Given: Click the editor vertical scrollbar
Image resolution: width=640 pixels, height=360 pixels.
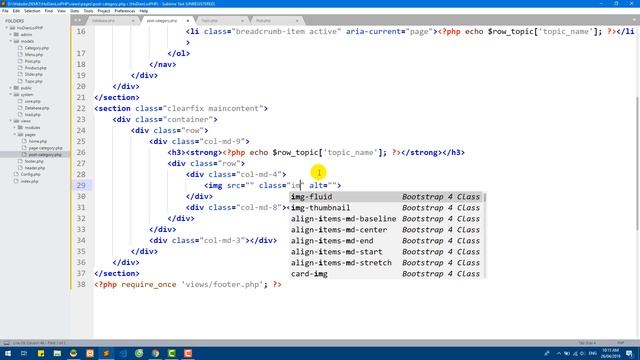Looking at the screenshot, I should pos(638,163).
